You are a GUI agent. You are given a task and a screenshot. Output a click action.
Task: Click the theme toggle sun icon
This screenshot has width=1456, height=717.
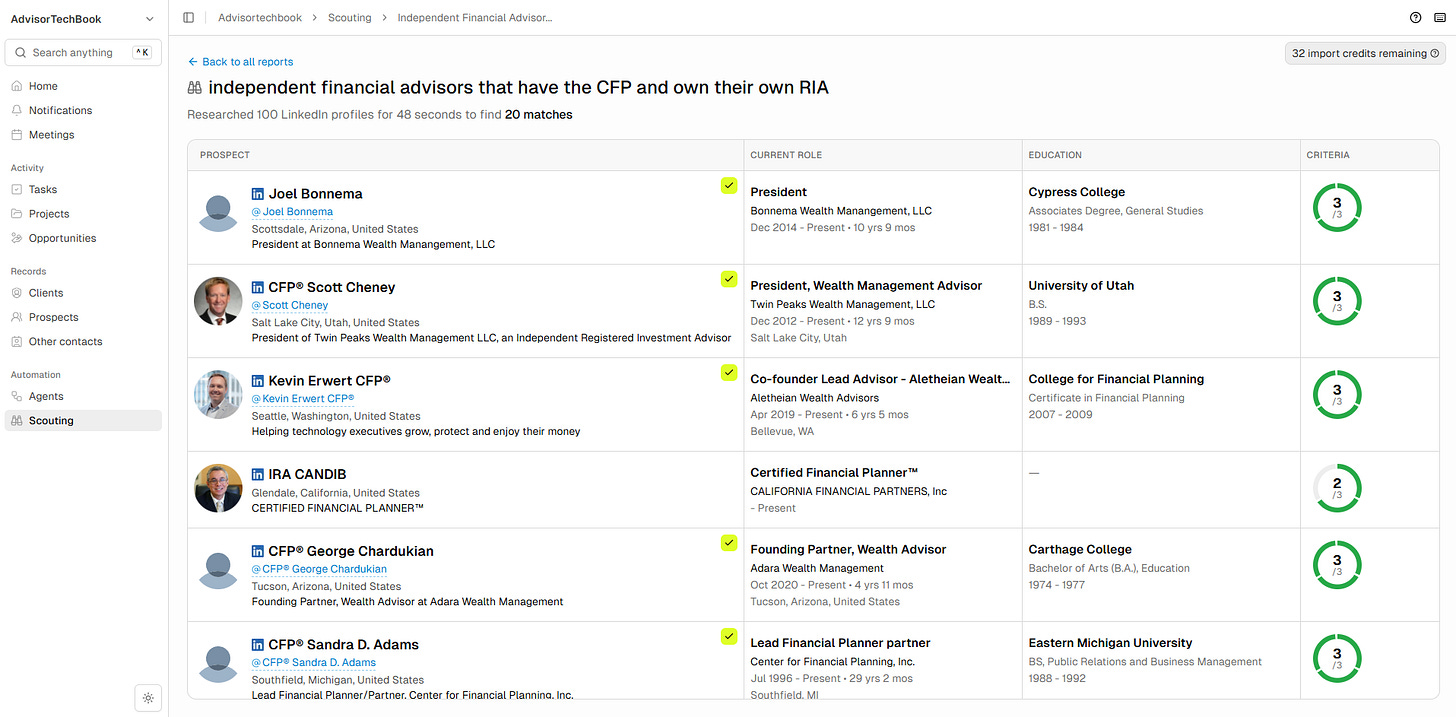(148, 698)
